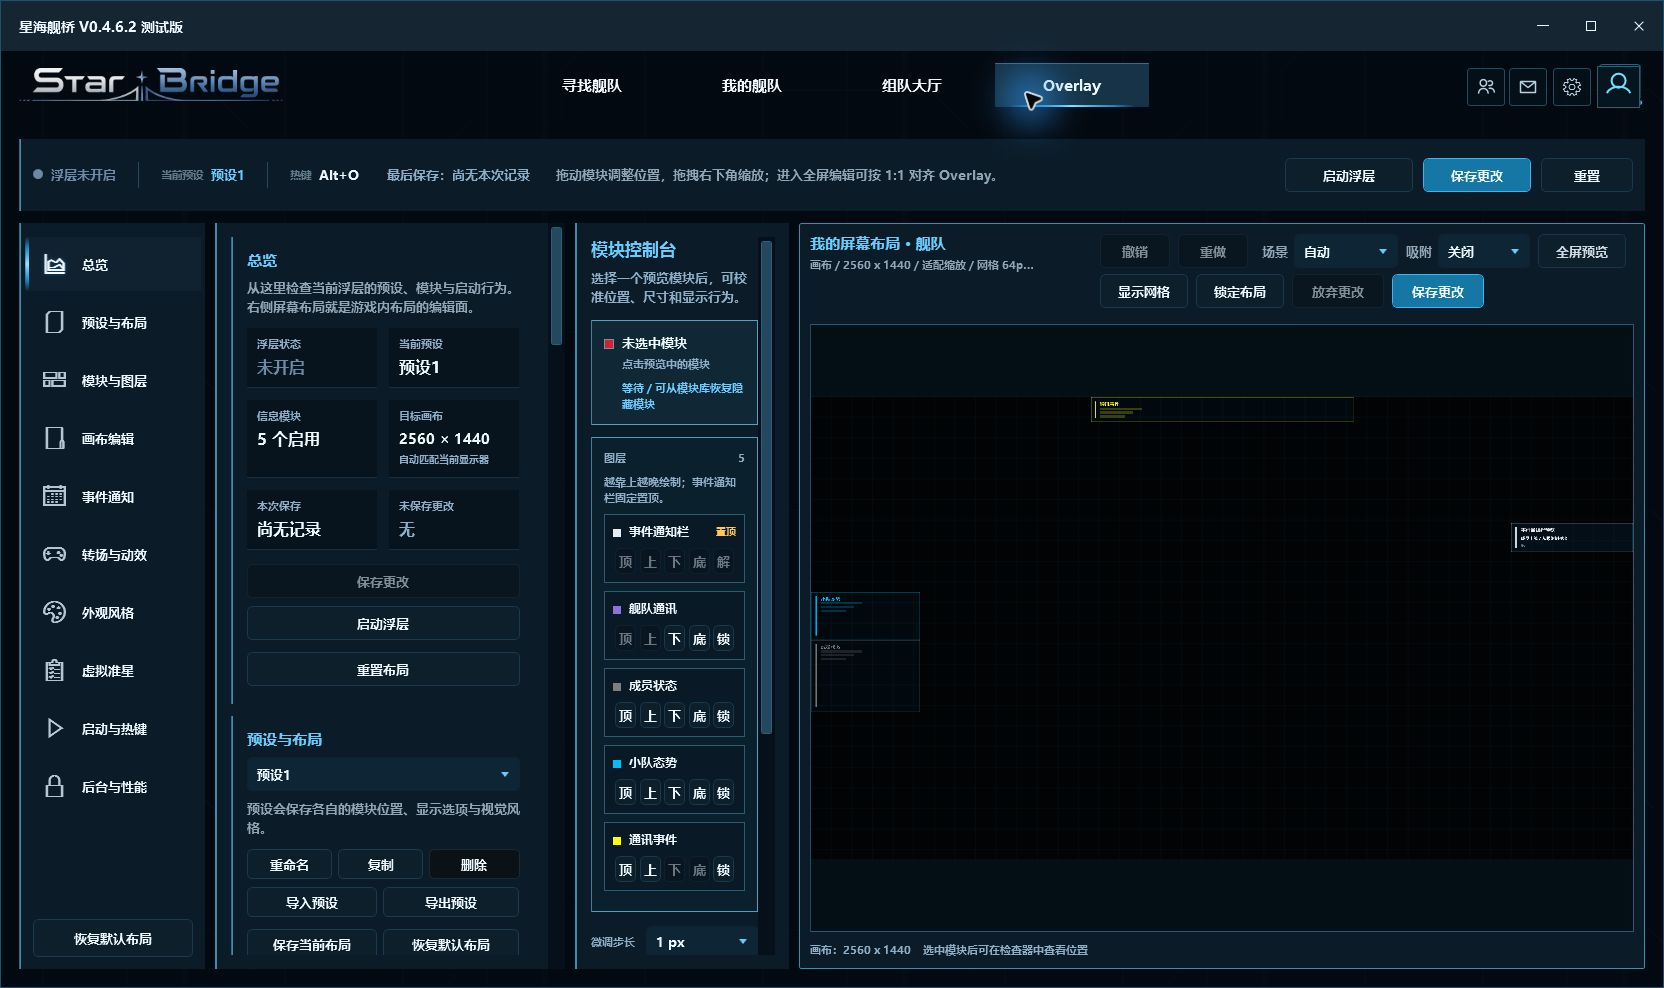Toggle 锁定布局 layout lock

tap(1240, 292)
